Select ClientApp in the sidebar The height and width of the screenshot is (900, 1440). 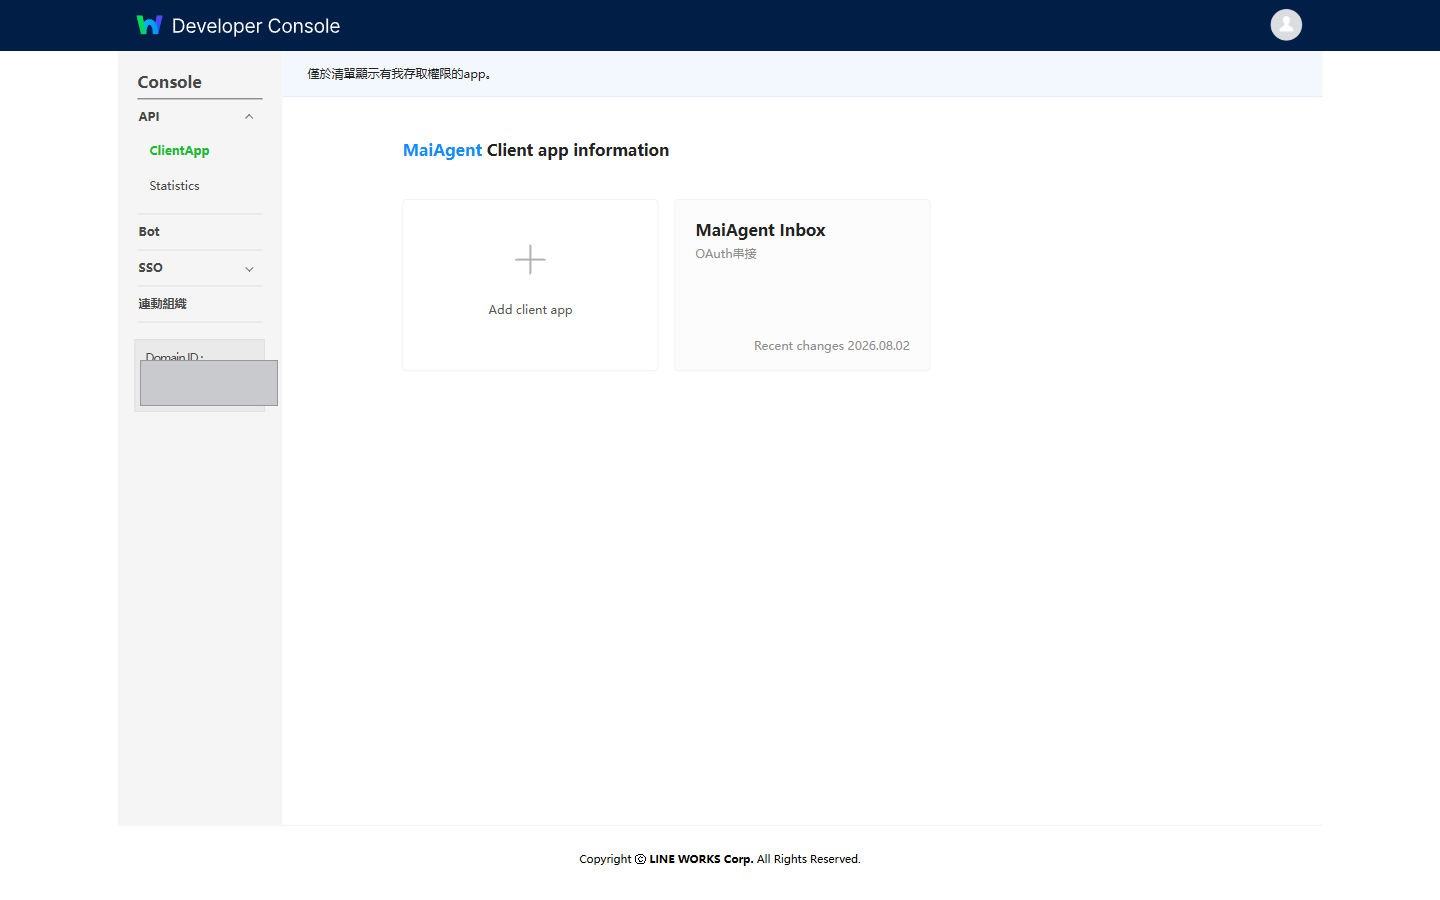(x=179, y=151)
